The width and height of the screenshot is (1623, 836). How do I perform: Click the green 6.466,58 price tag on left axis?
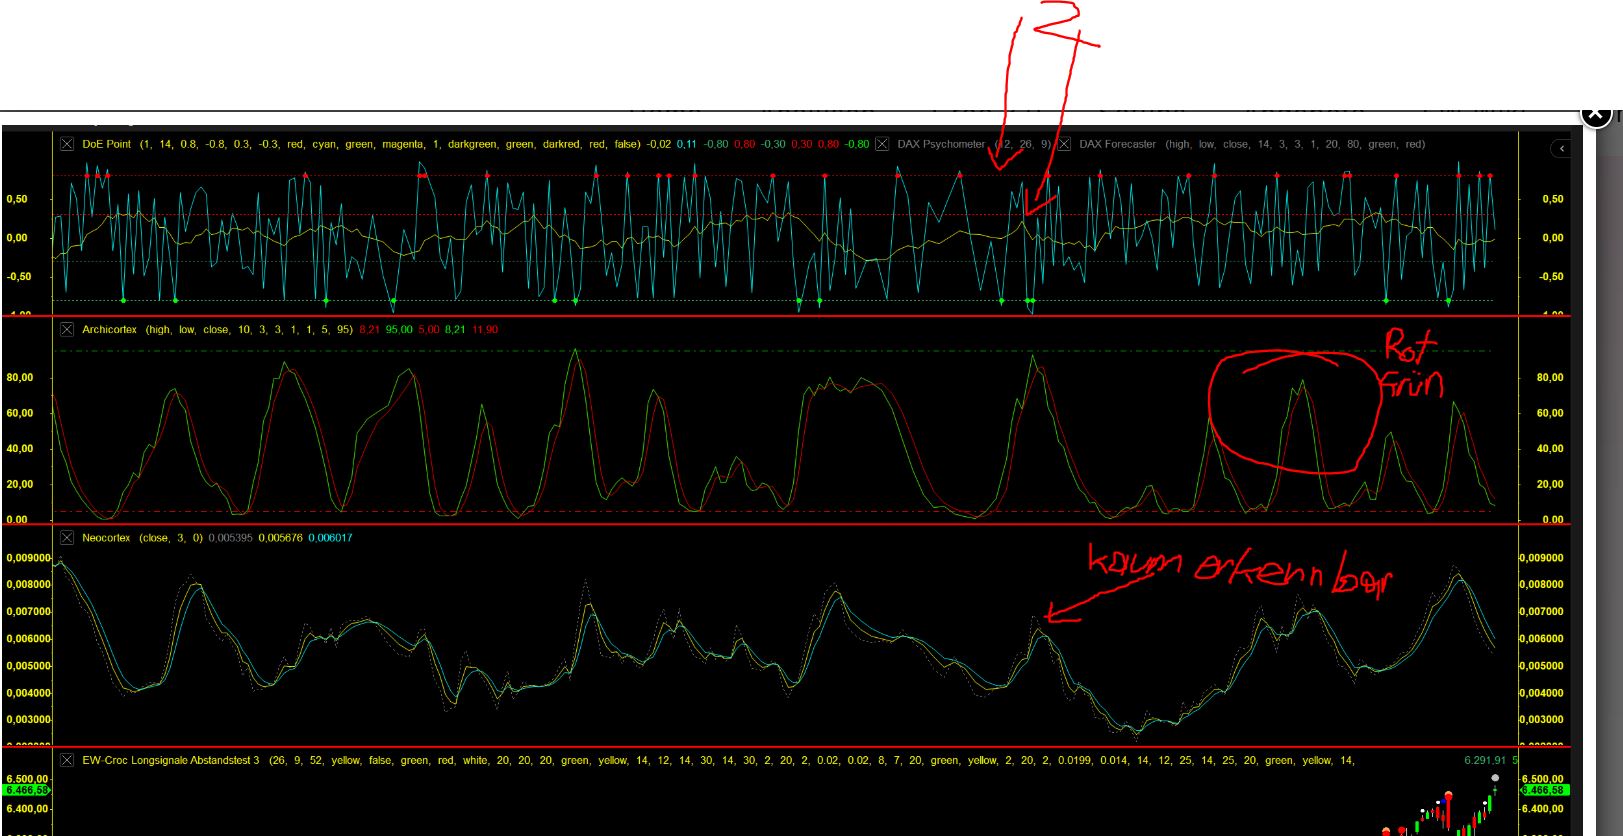tap(26, 790)
